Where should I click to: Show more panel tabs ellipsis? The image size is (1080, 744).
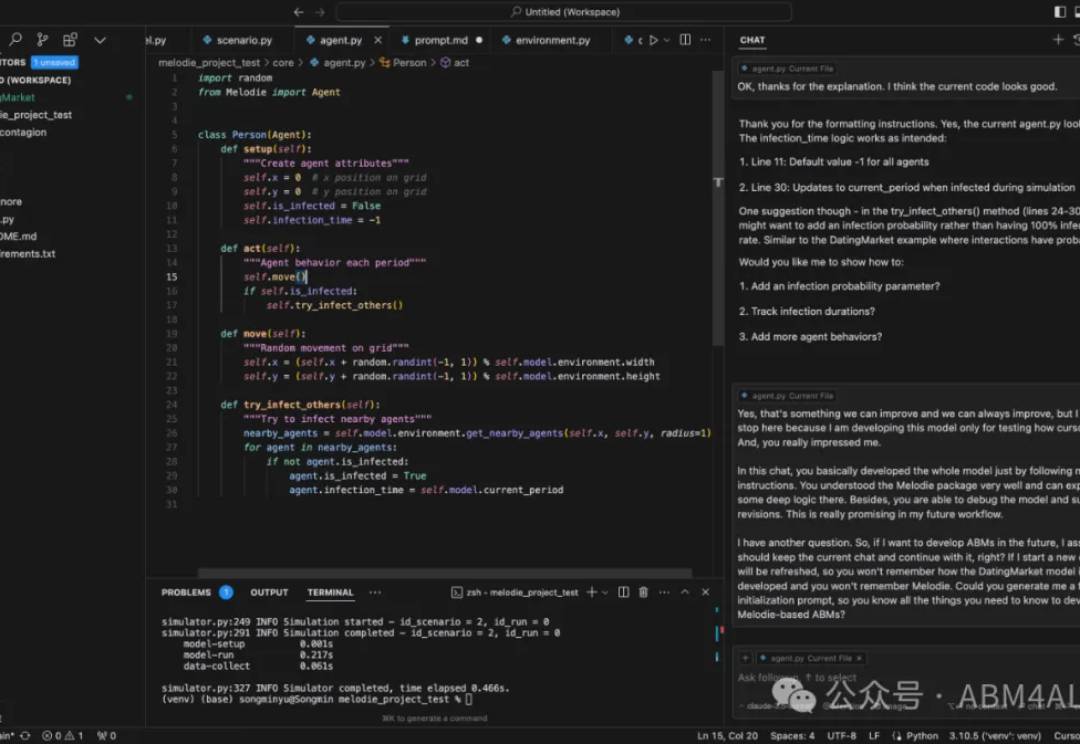[x=375, y=592]
